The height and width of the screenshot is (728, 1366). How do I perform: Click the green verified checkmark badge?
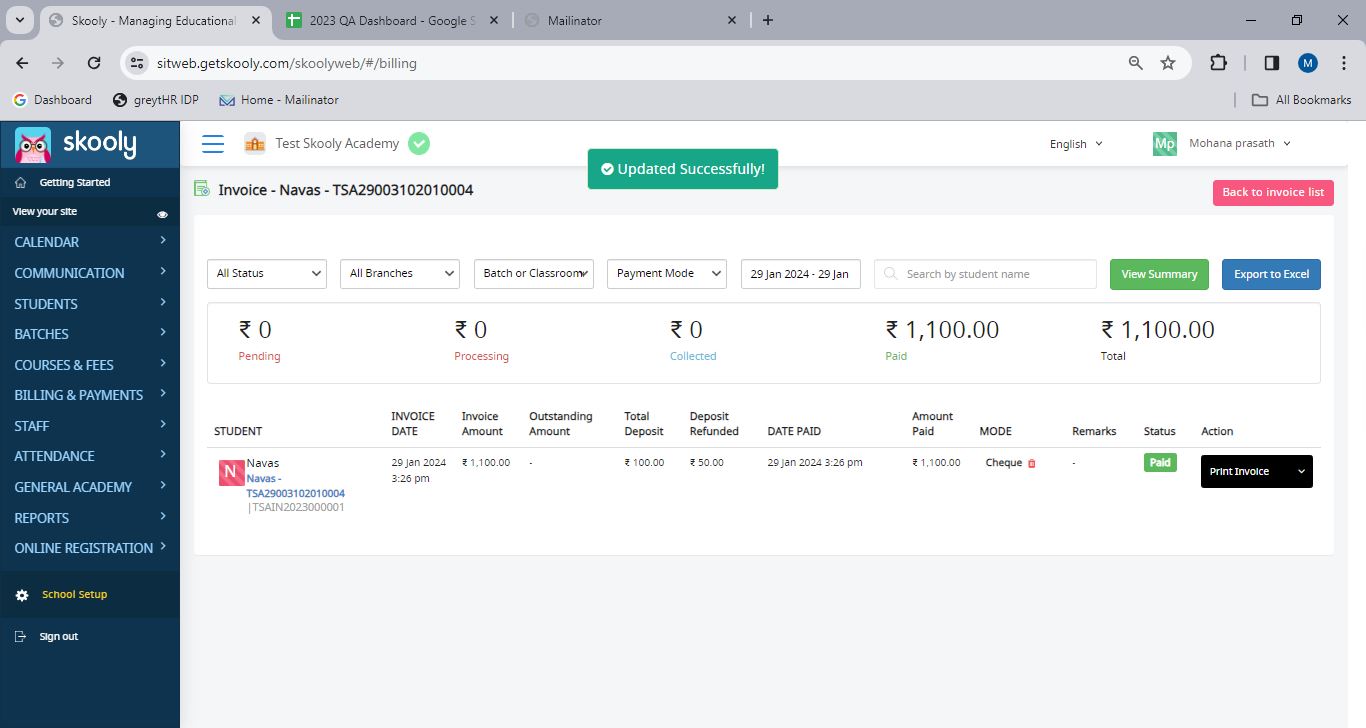click(419, 144)
